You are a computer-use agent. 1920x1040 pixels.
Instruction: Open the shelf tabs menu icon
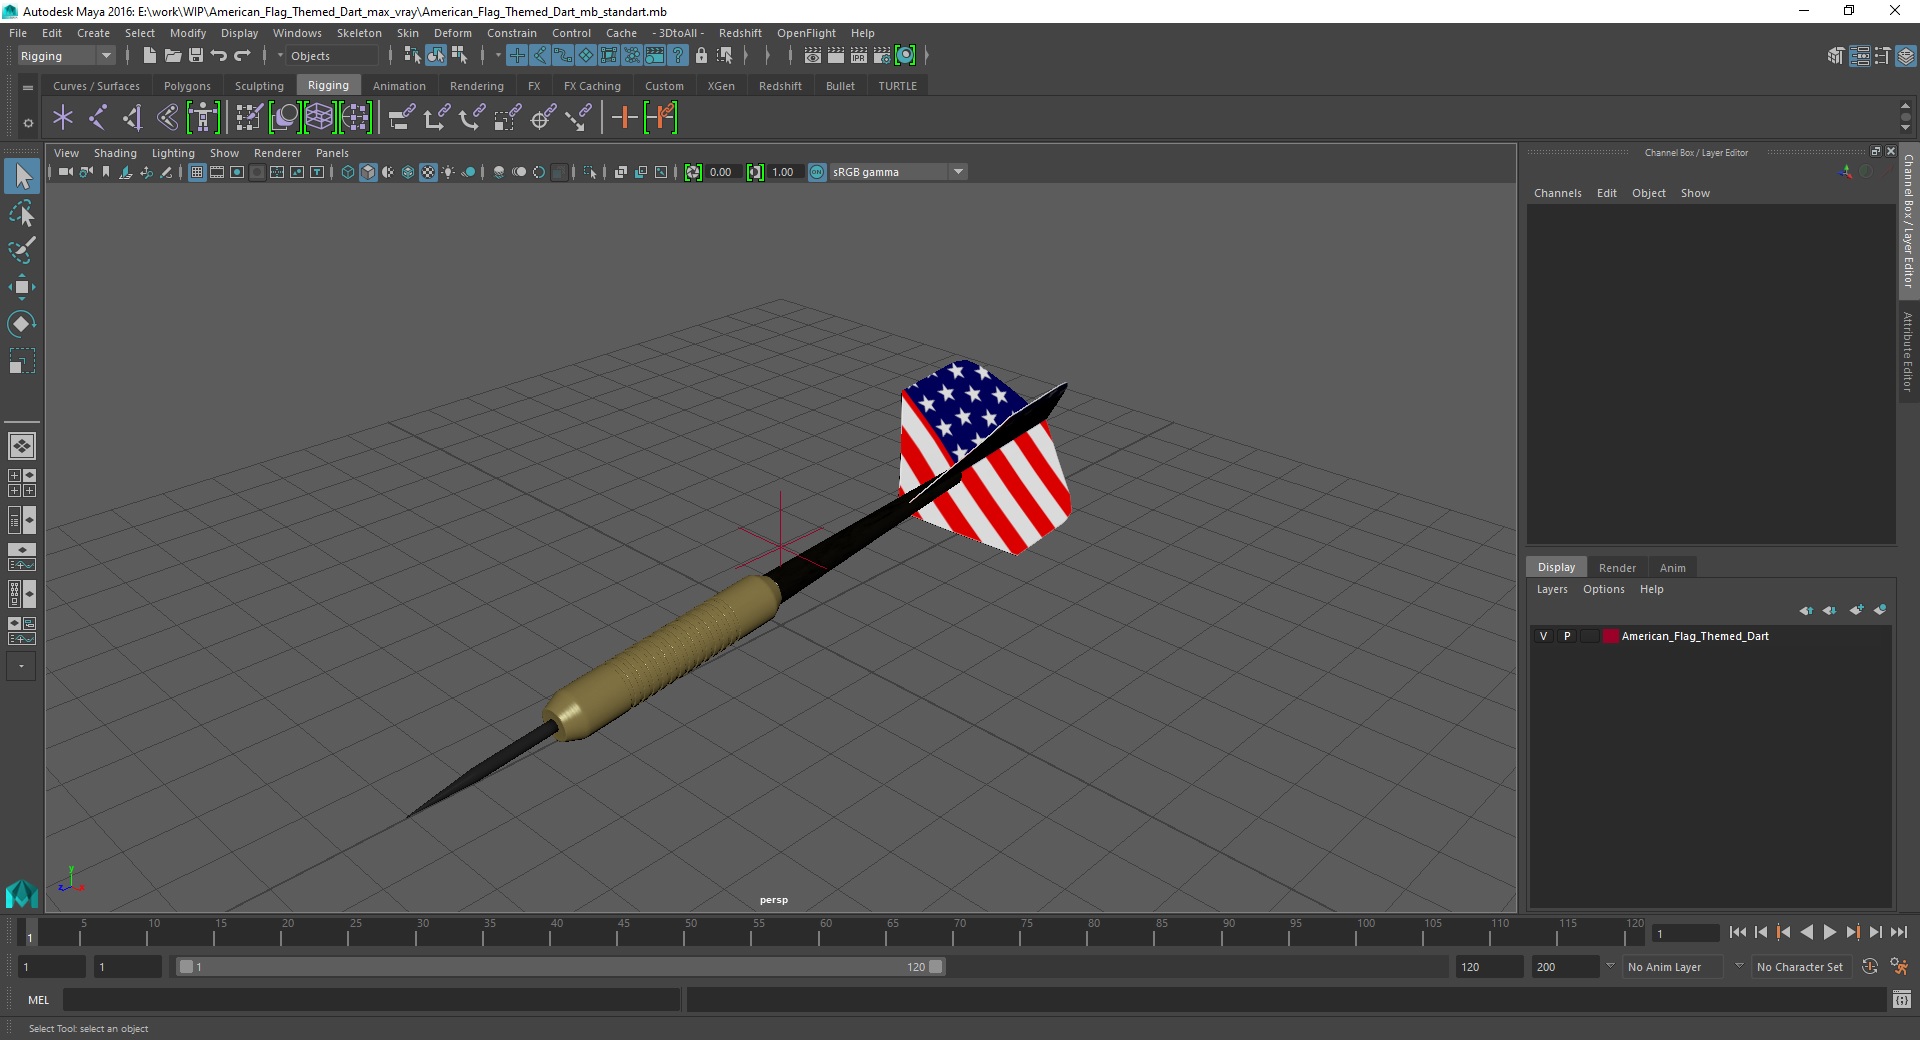point(28,87)
